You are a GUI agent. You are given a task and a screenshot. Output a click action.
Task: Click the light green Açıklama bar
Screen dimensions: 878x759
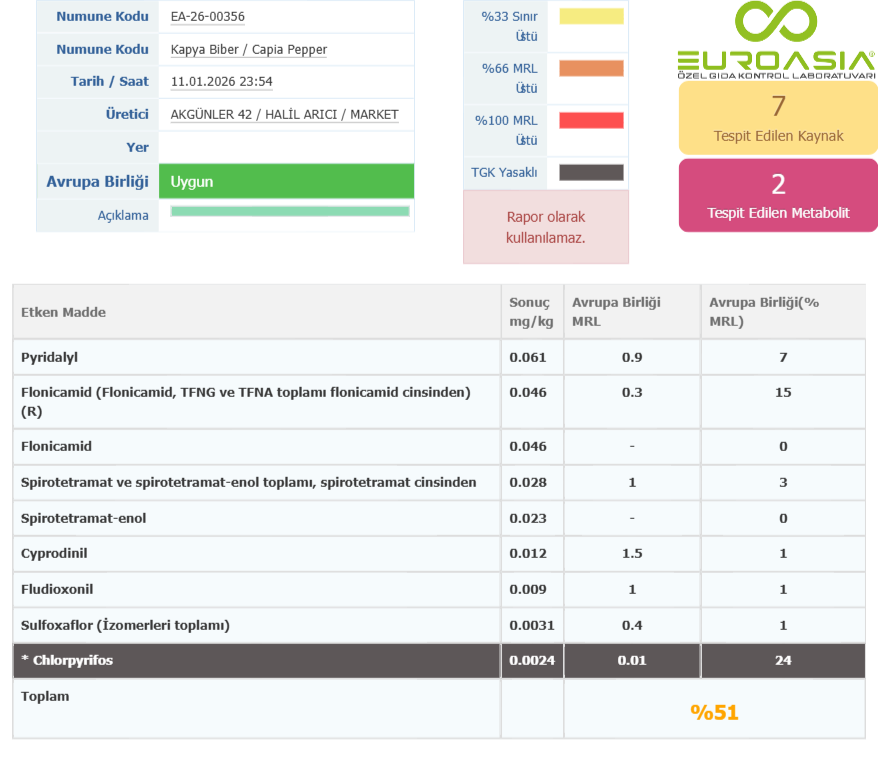[290, 211]
